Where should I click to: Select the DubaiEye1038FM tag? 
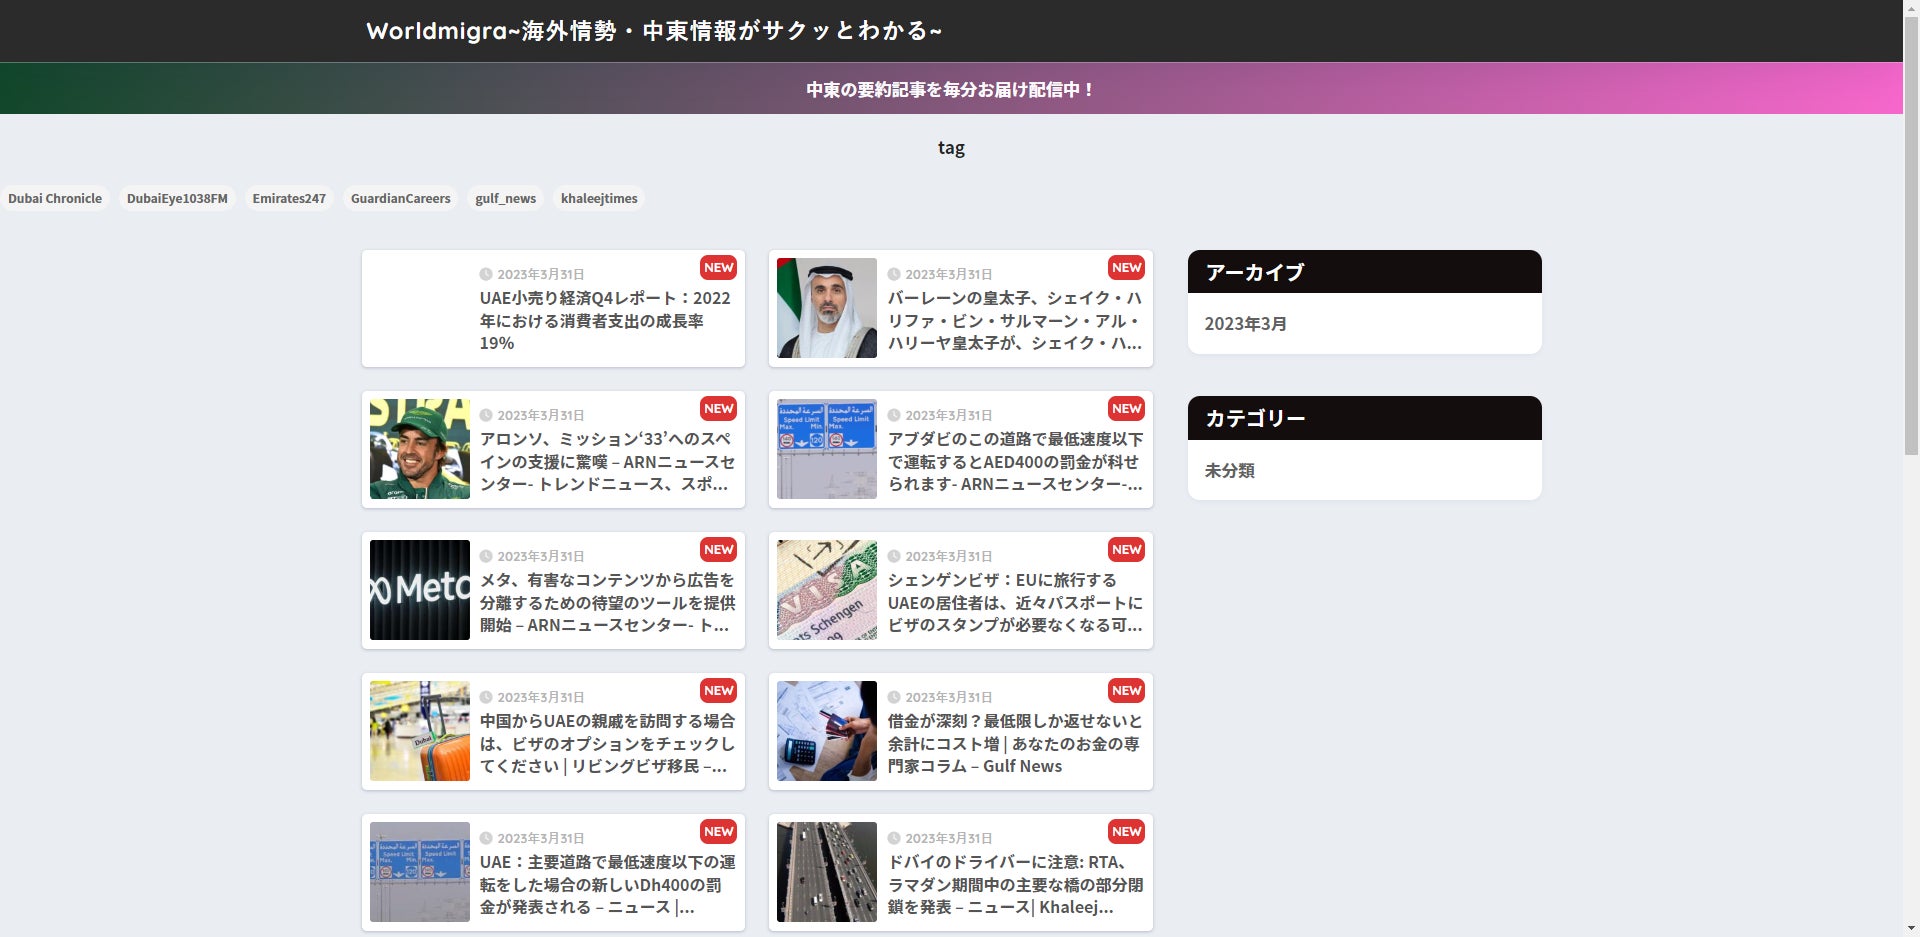pyautogui.click(x=177, y=198)
